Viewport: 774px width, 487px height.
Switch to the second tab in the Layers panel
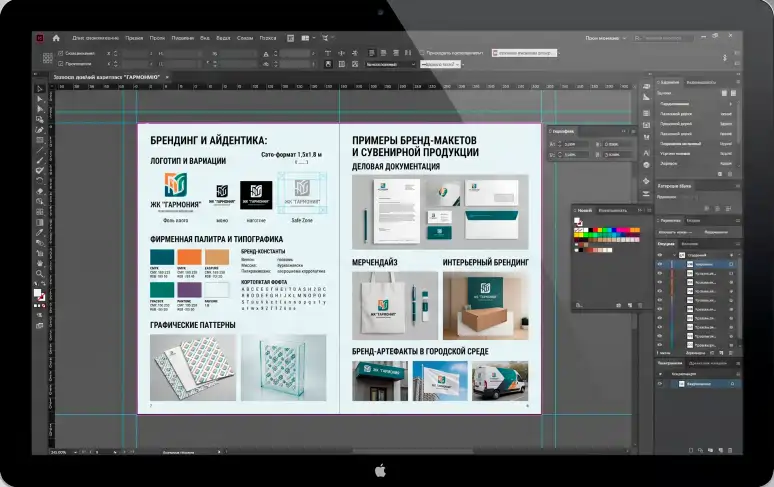point(689,243)
